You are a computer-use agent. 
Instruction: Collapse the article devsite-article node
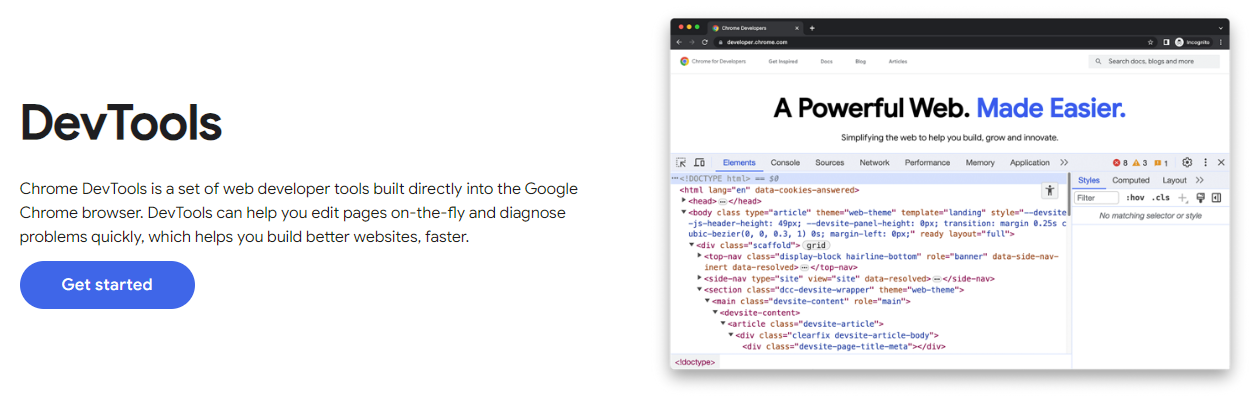pos(724,324)
